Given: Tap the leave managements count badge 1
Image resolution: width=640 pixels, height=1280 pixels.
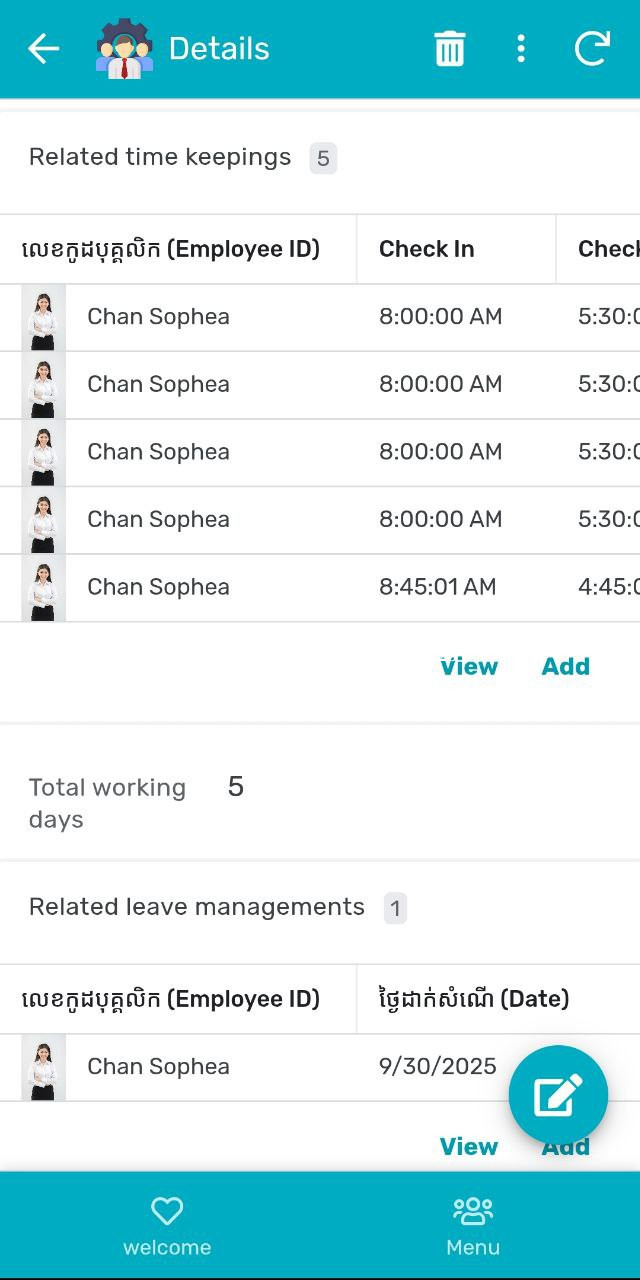Looking at the screenshot, I should point(396,908).
